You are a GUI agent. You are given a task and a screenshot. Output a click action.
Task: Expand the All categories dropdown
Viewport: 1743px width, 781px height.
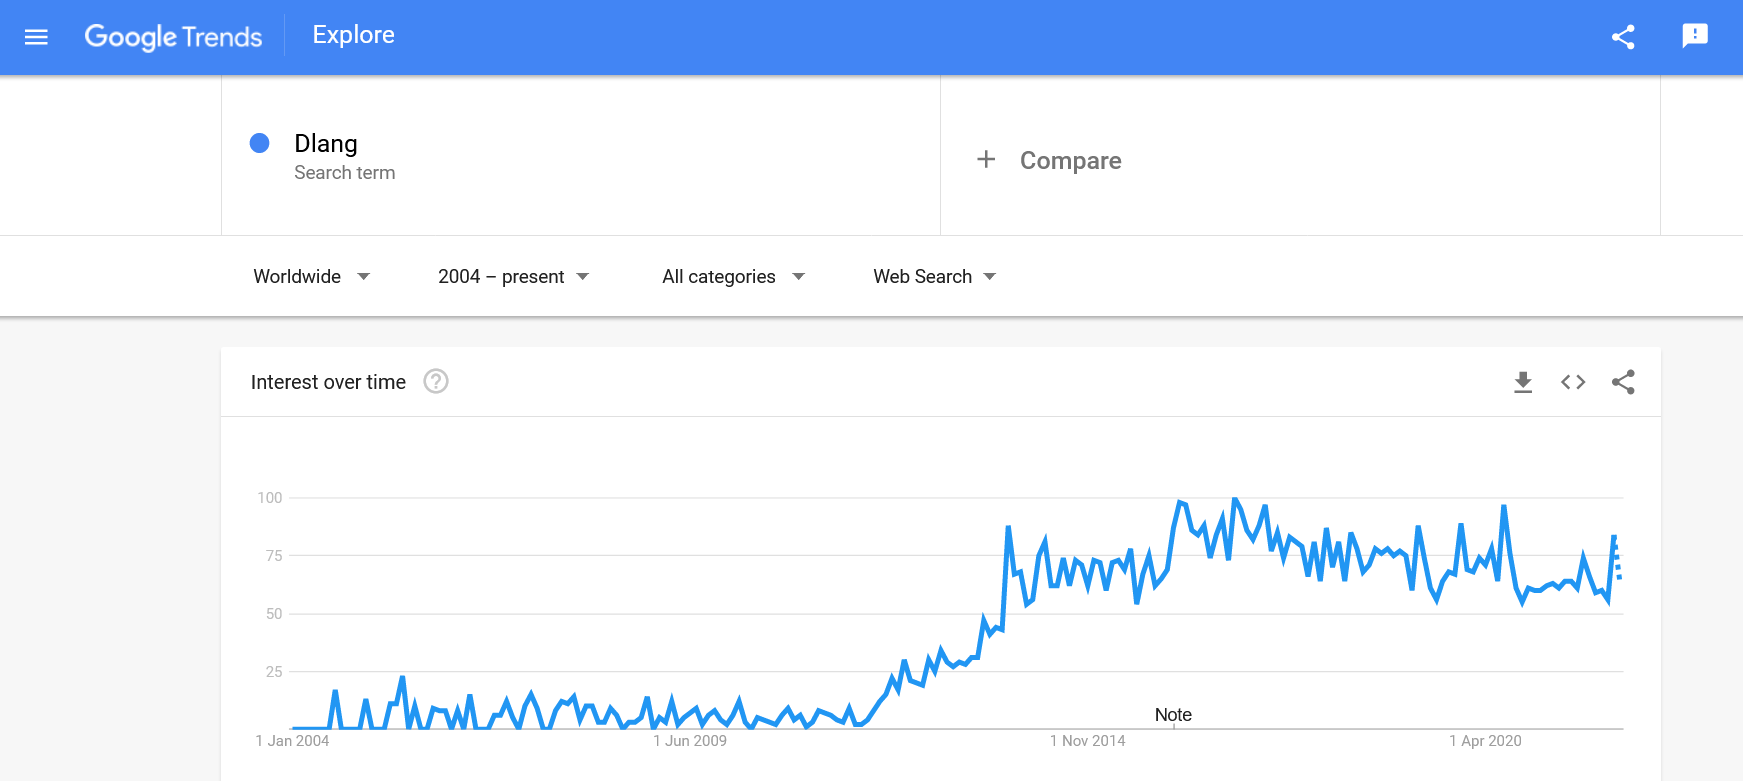733,277
